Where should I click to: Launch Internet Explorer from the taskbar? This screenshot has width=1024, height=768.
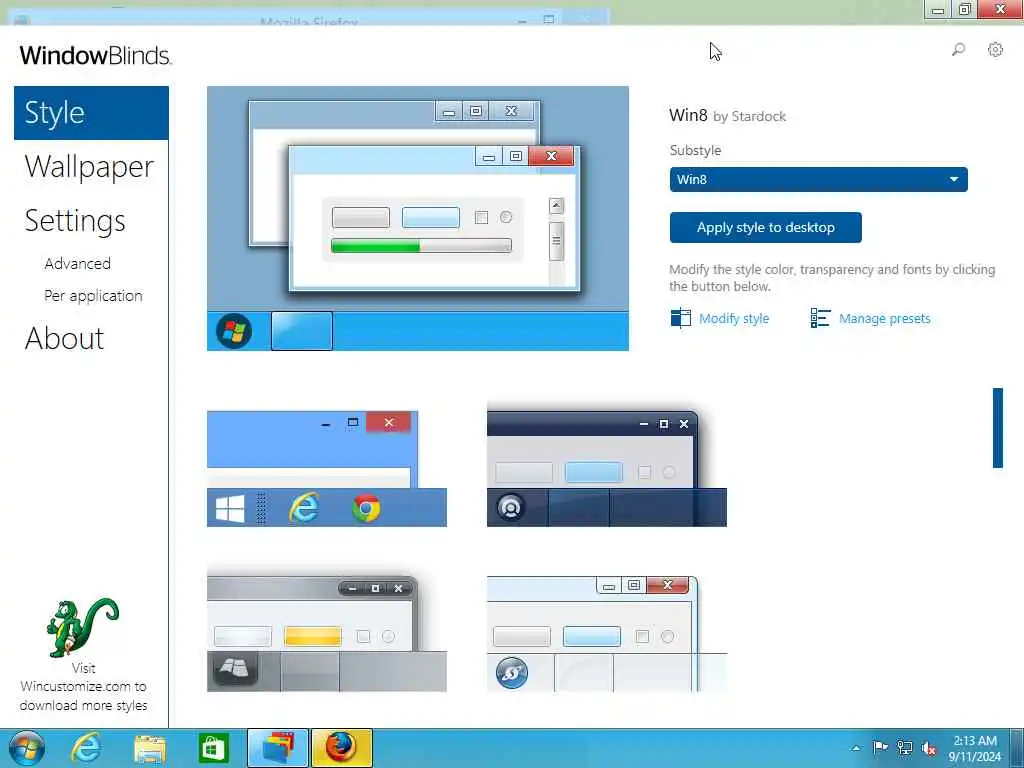pos(86,748)
